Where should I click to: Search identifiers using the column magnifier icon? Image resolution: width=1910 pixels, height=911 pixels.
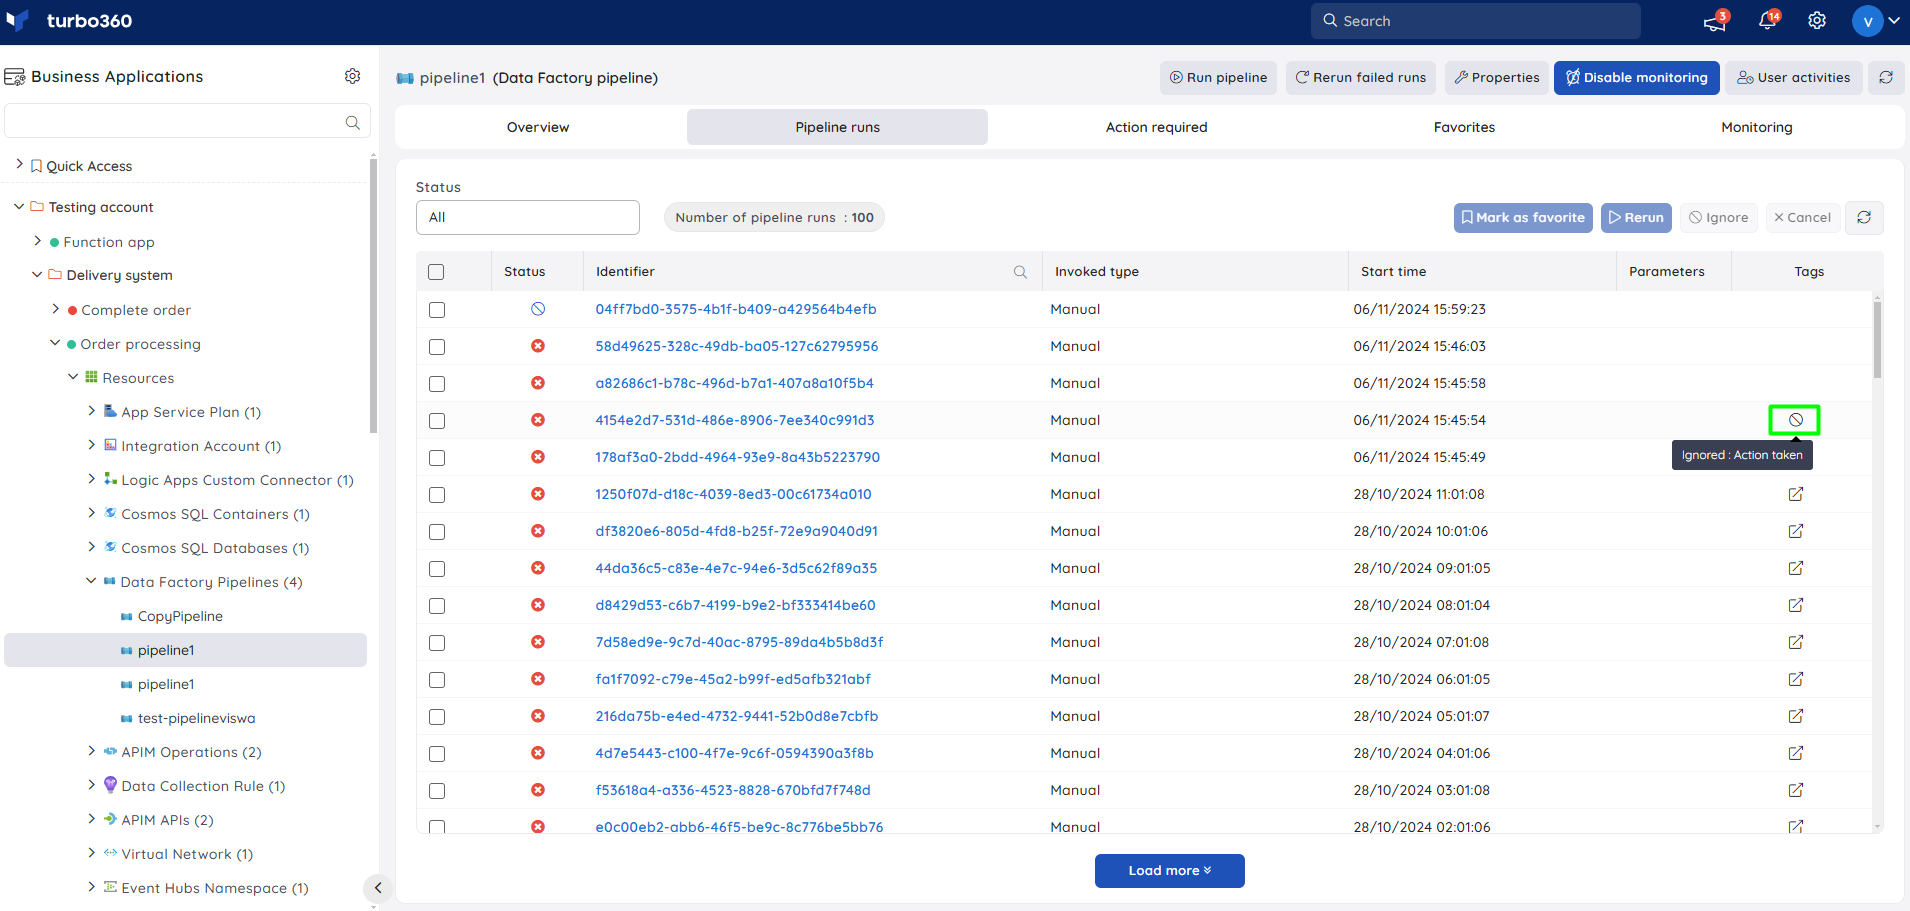[1020, 272]
